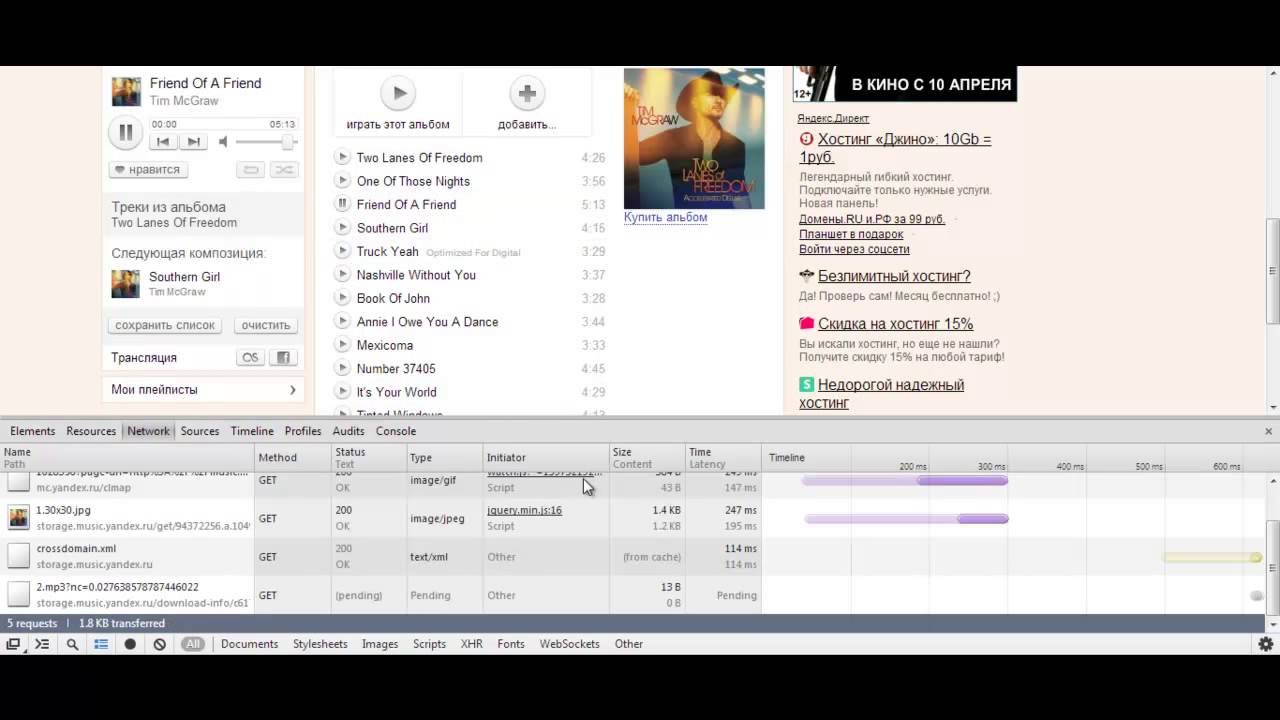Filter network by All

pyautogui.click(x=193, y=644)
